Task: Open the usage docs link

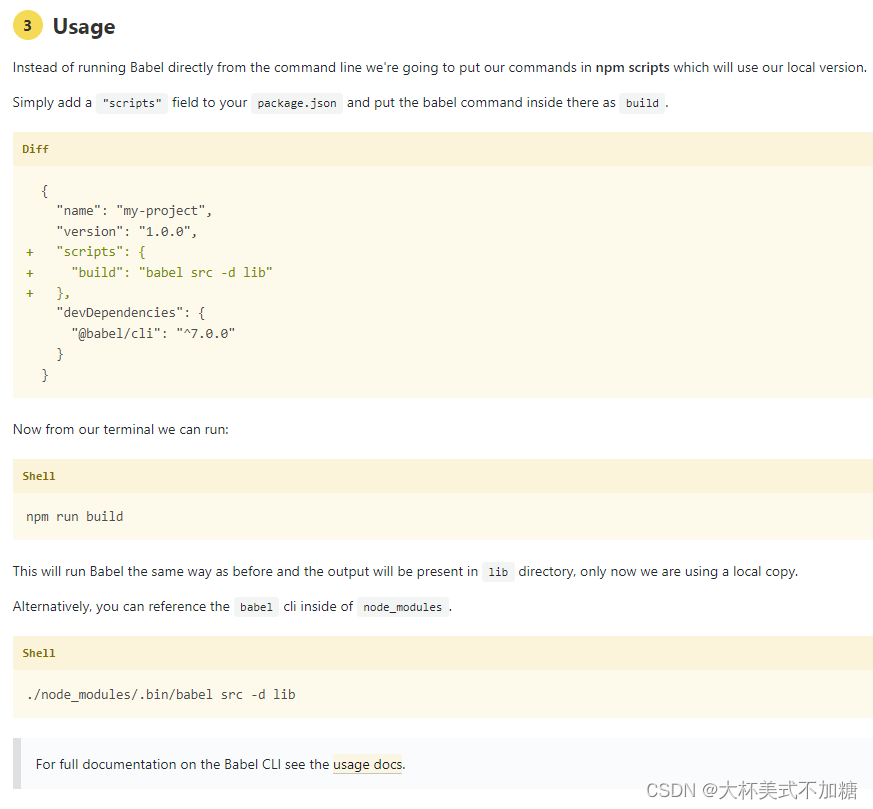Action: tap(367, 764)
